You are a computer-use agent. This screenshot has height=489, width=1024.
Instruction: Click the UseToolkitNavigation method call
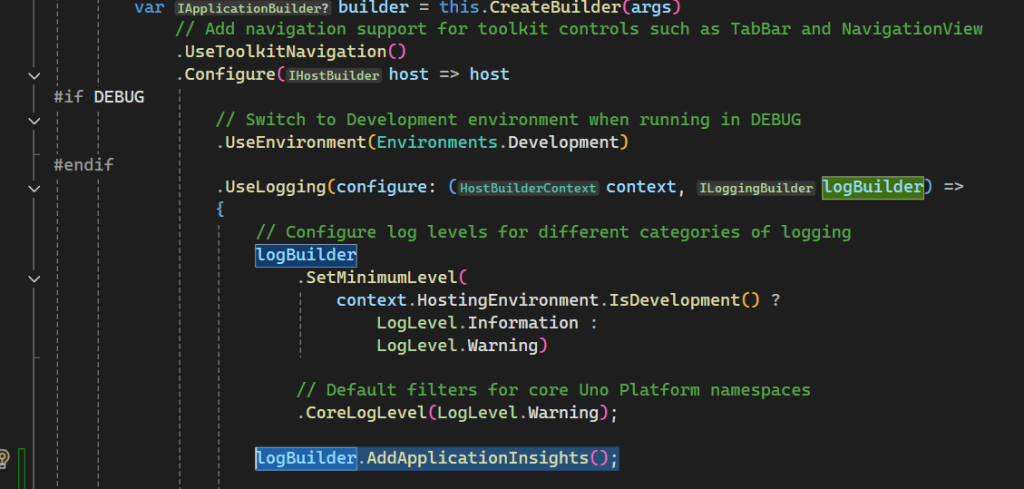[285, 52]
